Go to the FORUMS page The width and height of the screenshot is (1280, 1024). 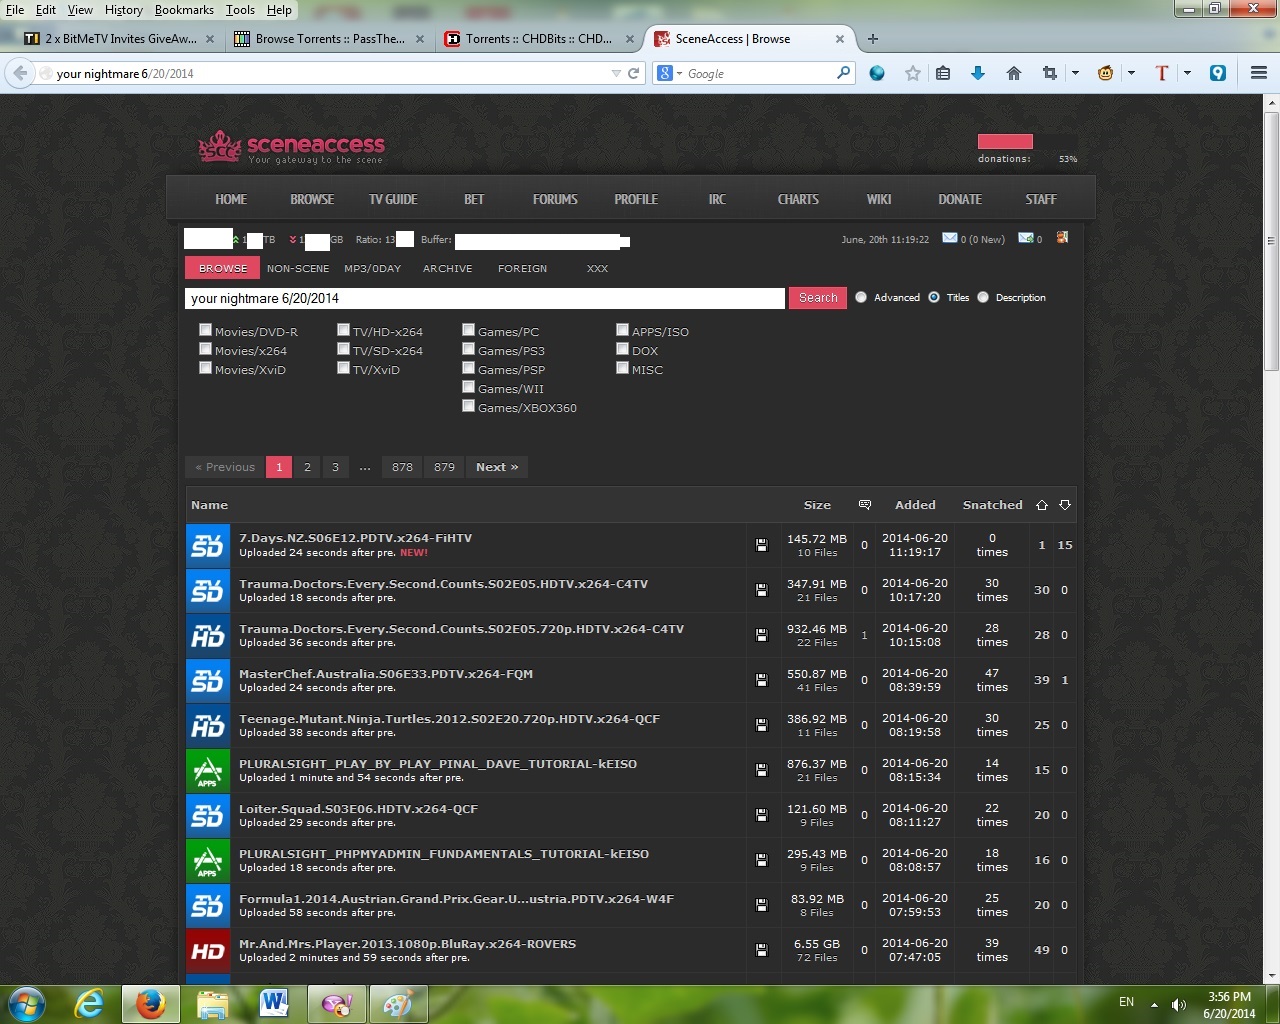click(x=555, y=199)
